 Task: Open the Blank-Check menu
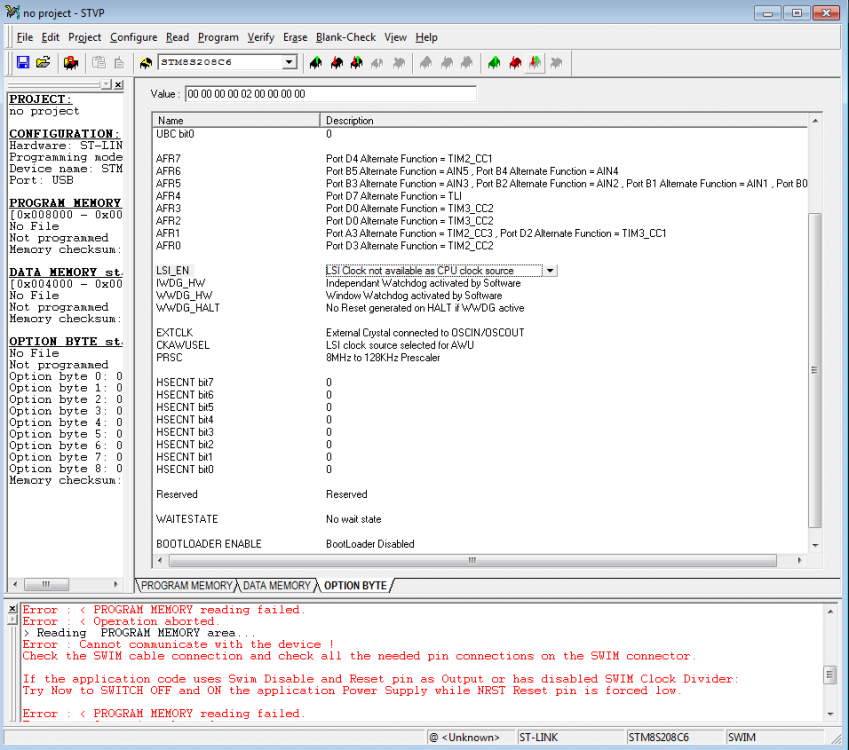[345, 37]
